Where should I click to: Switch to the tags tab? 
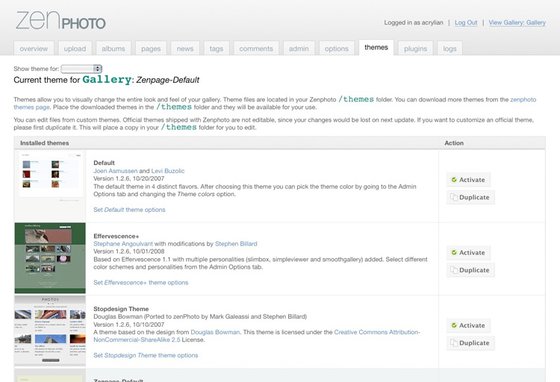tap(216, 49)
